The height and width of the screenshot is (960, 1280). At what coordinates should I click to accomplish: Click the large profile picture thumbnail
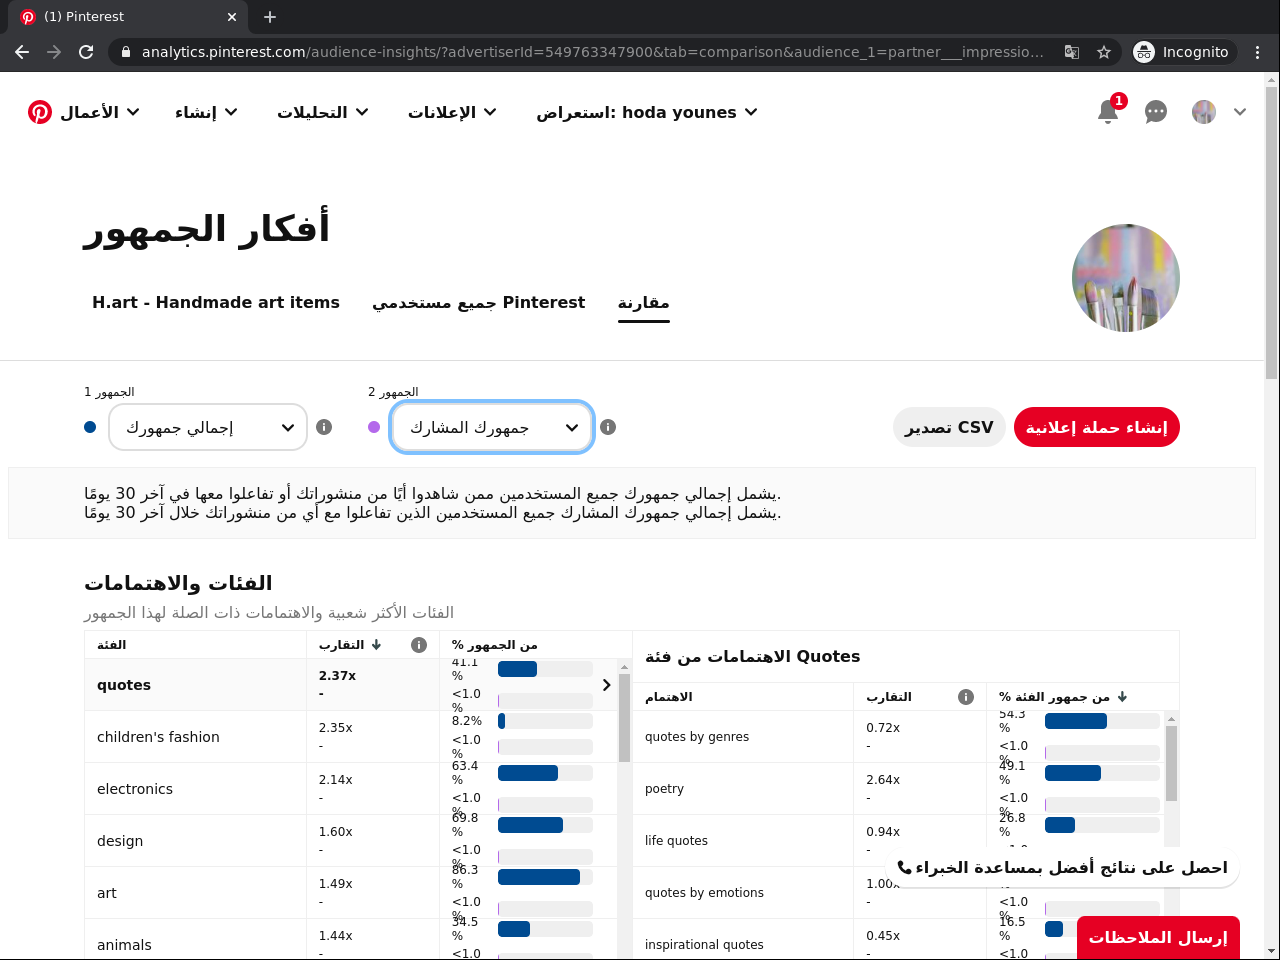1126,278
